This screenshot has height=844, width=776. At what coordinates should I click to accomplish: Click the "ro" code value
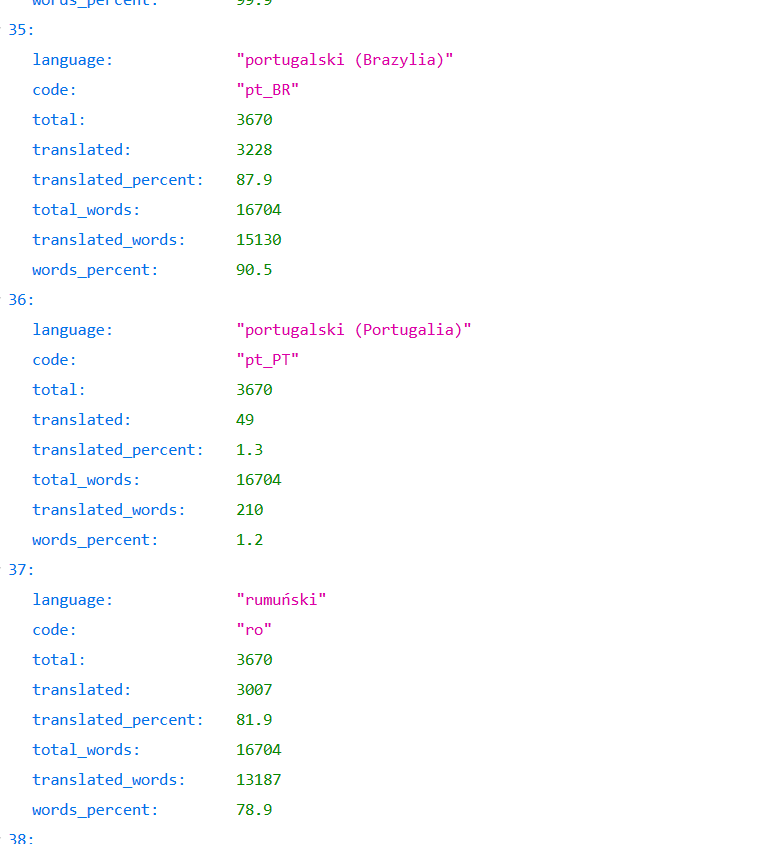tap(254, 630)
